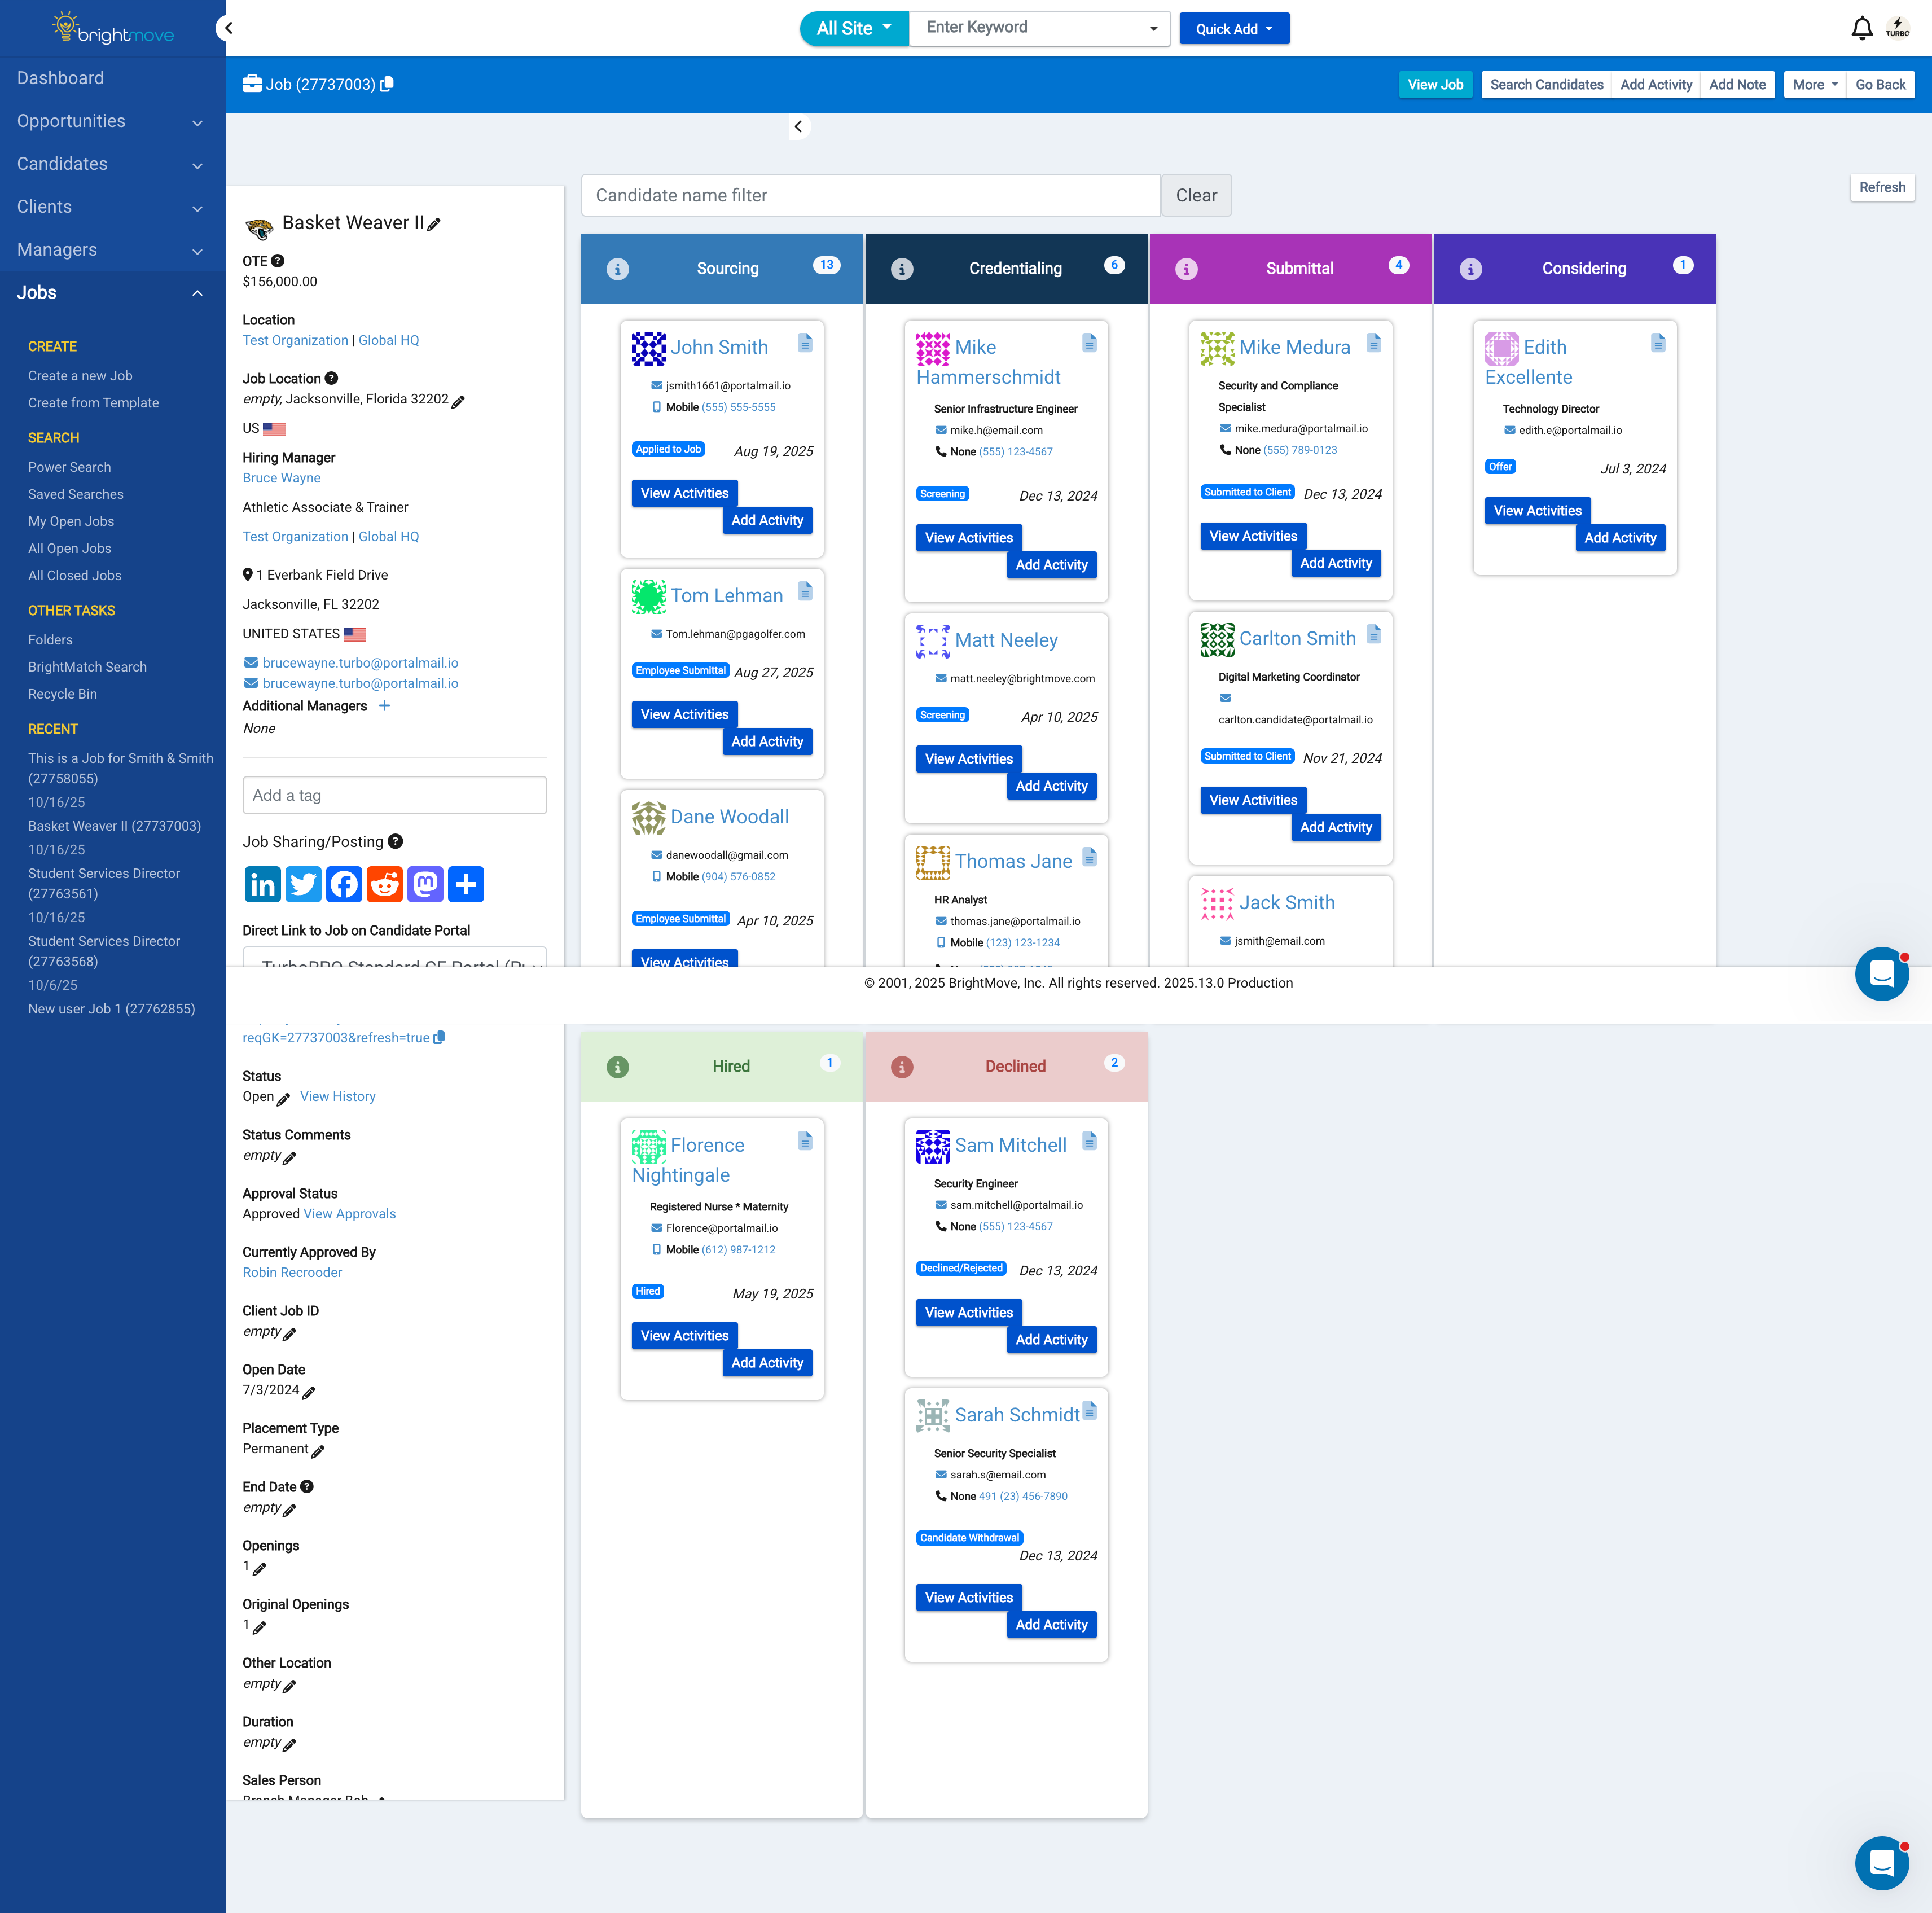Viewport: 1932px width, 1913px height.
Task: Share job on LinkedIn icon
Action: point(262,884)
